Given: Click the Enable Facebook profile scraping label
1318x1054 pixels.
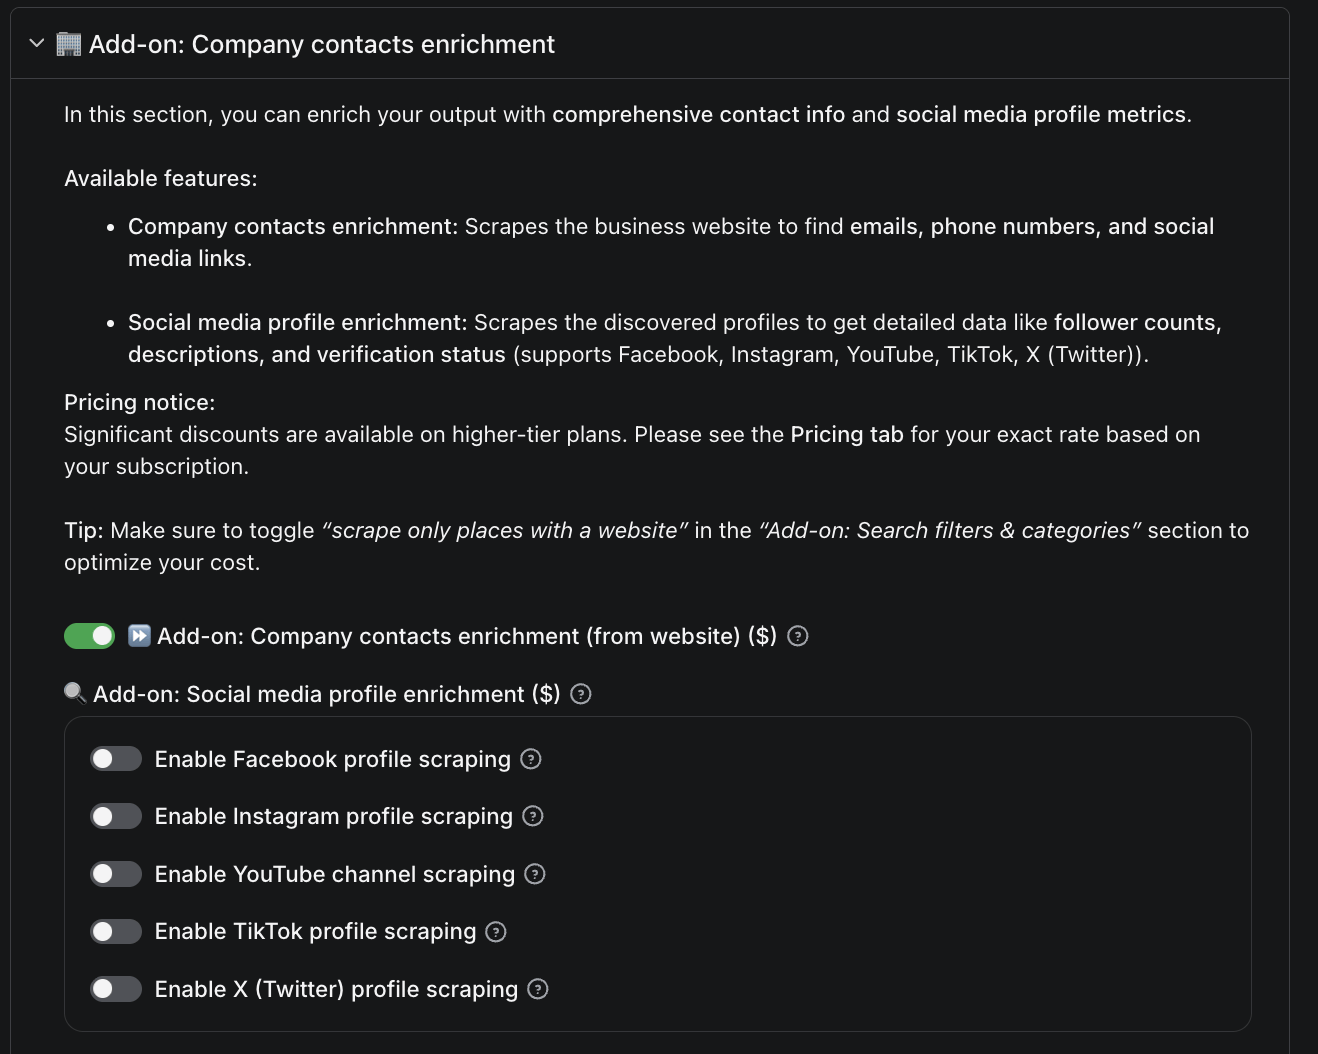Looking at the screenshot, I should [333, 759].
